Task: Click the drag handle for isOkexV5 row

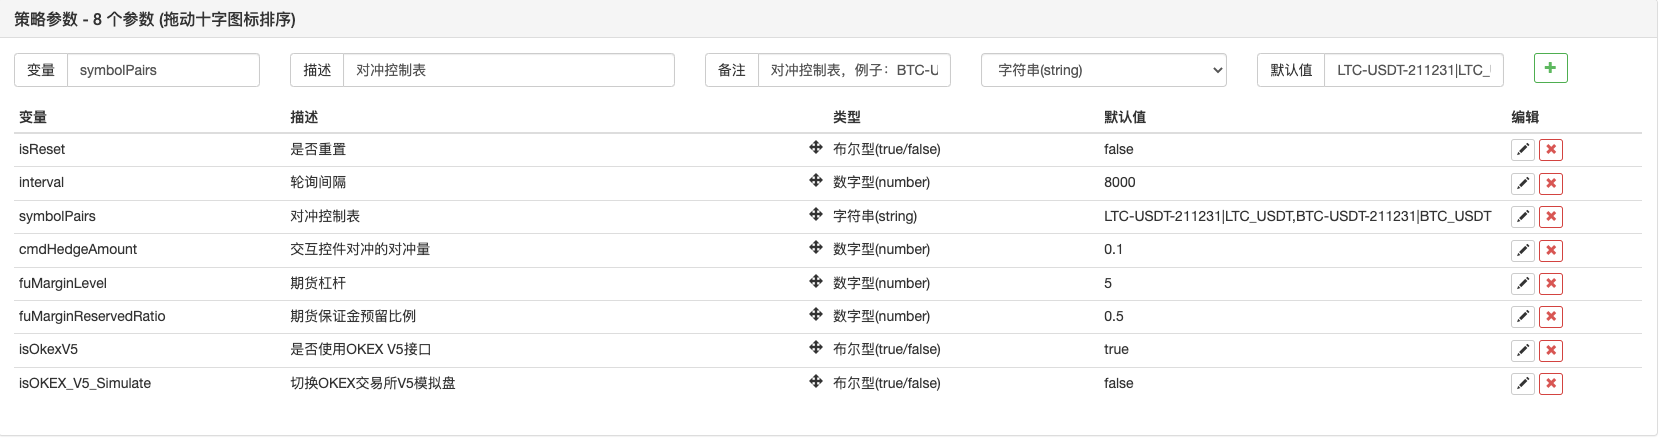Action: click(x=816, y=348)
